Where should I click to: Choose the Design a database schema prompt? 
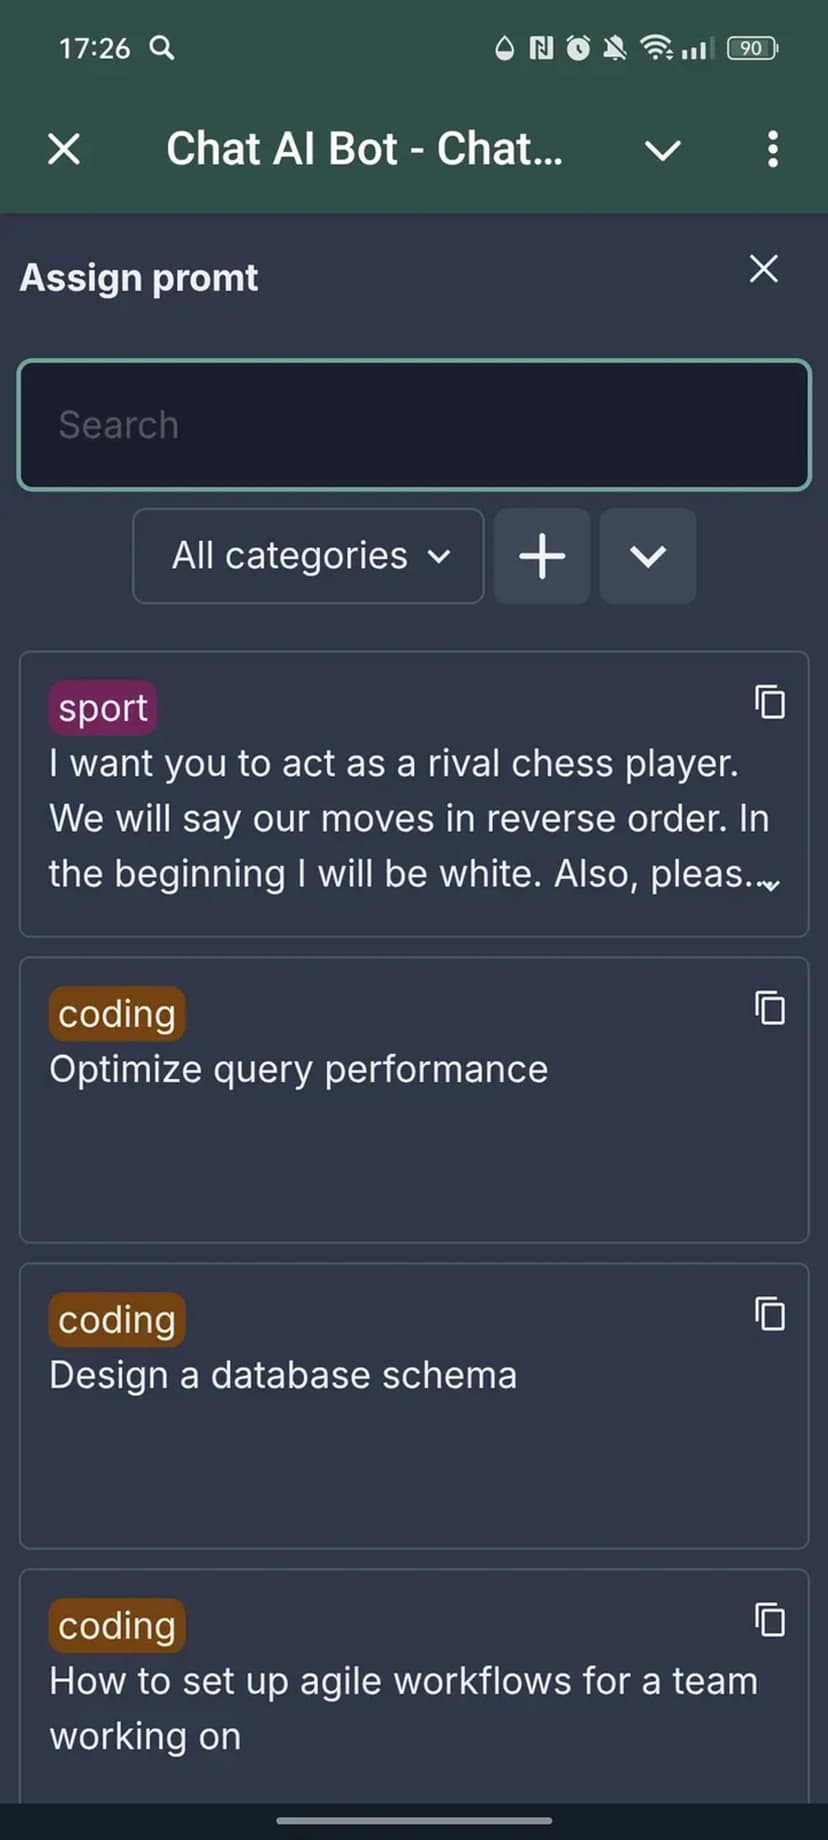tap(283, 1376)
